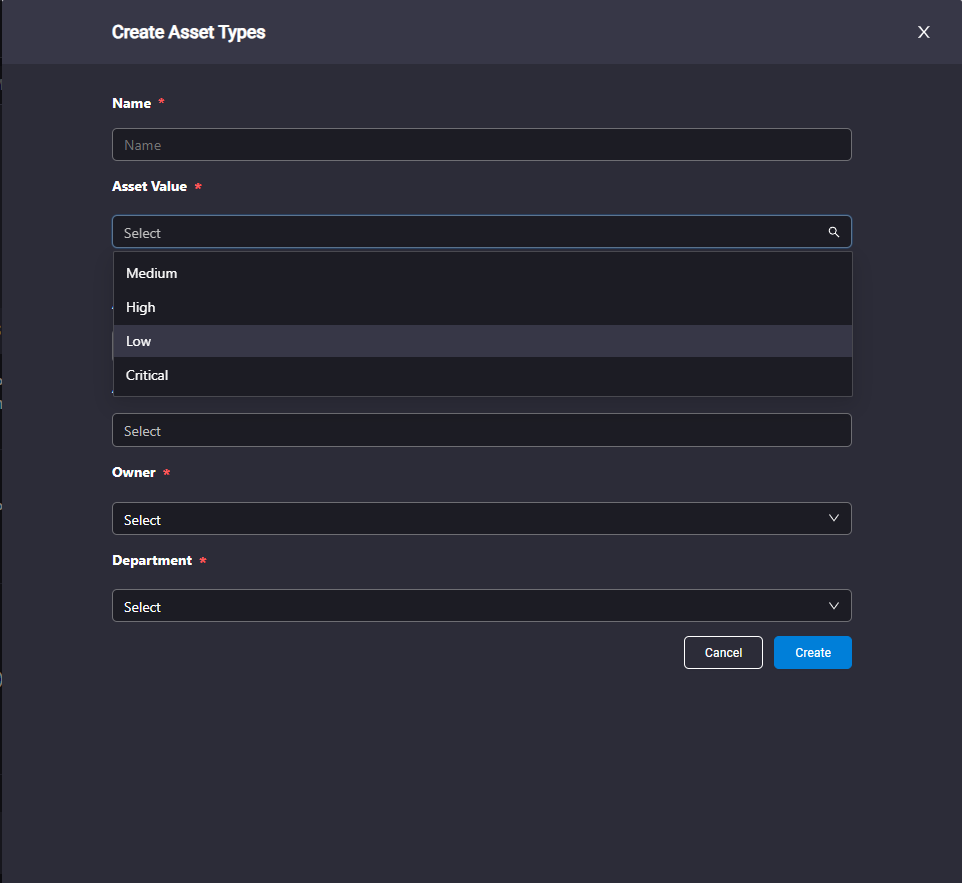Choose Medium from the Asset Value list
The width and height of the screenshot is (962, 883).
[483, 273]
